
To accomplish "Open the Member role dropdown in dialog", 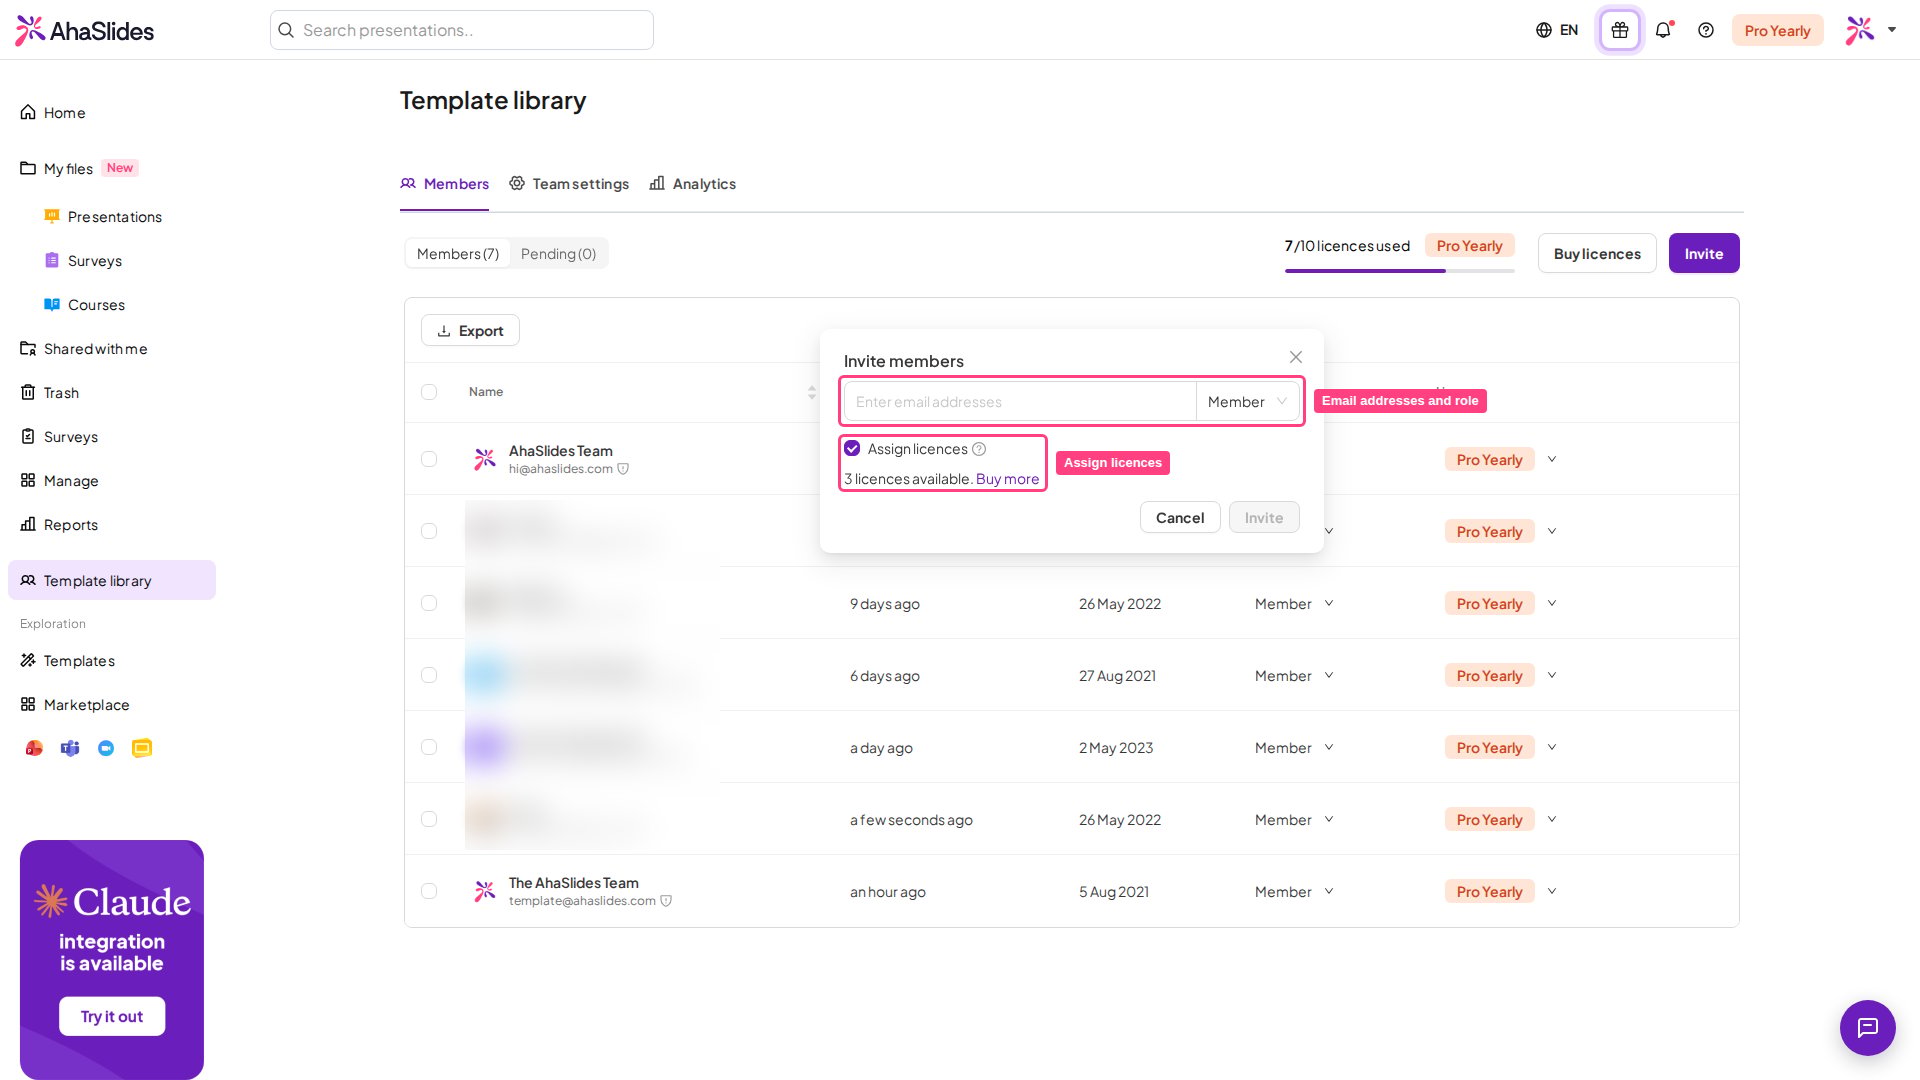I will [x=1247, y=401].
